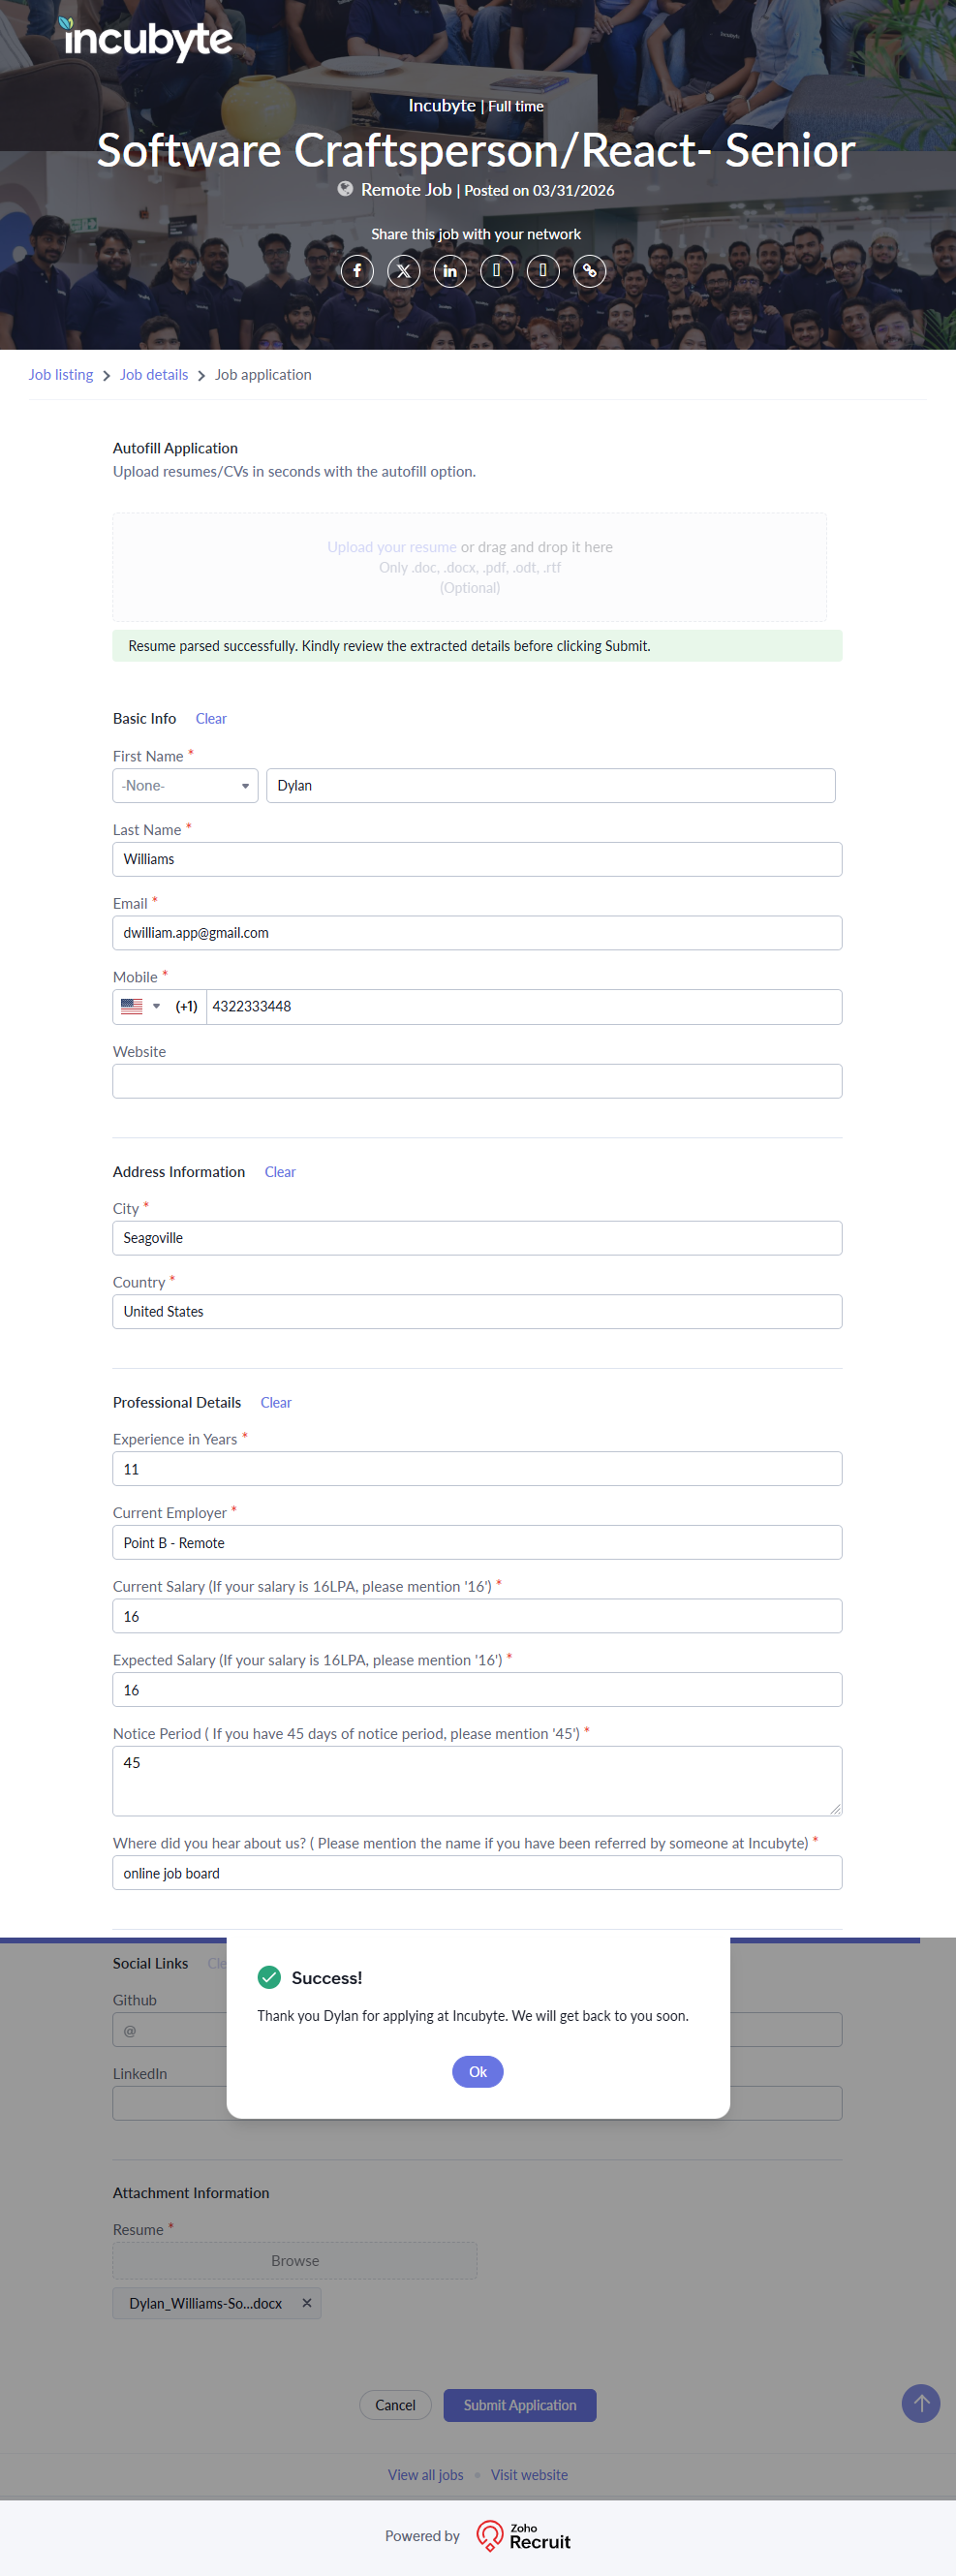The height and width of the screenshot is (2576, 956).
Task: Navigate to Job details breadcrumb
Action: [x=154, y=375]
